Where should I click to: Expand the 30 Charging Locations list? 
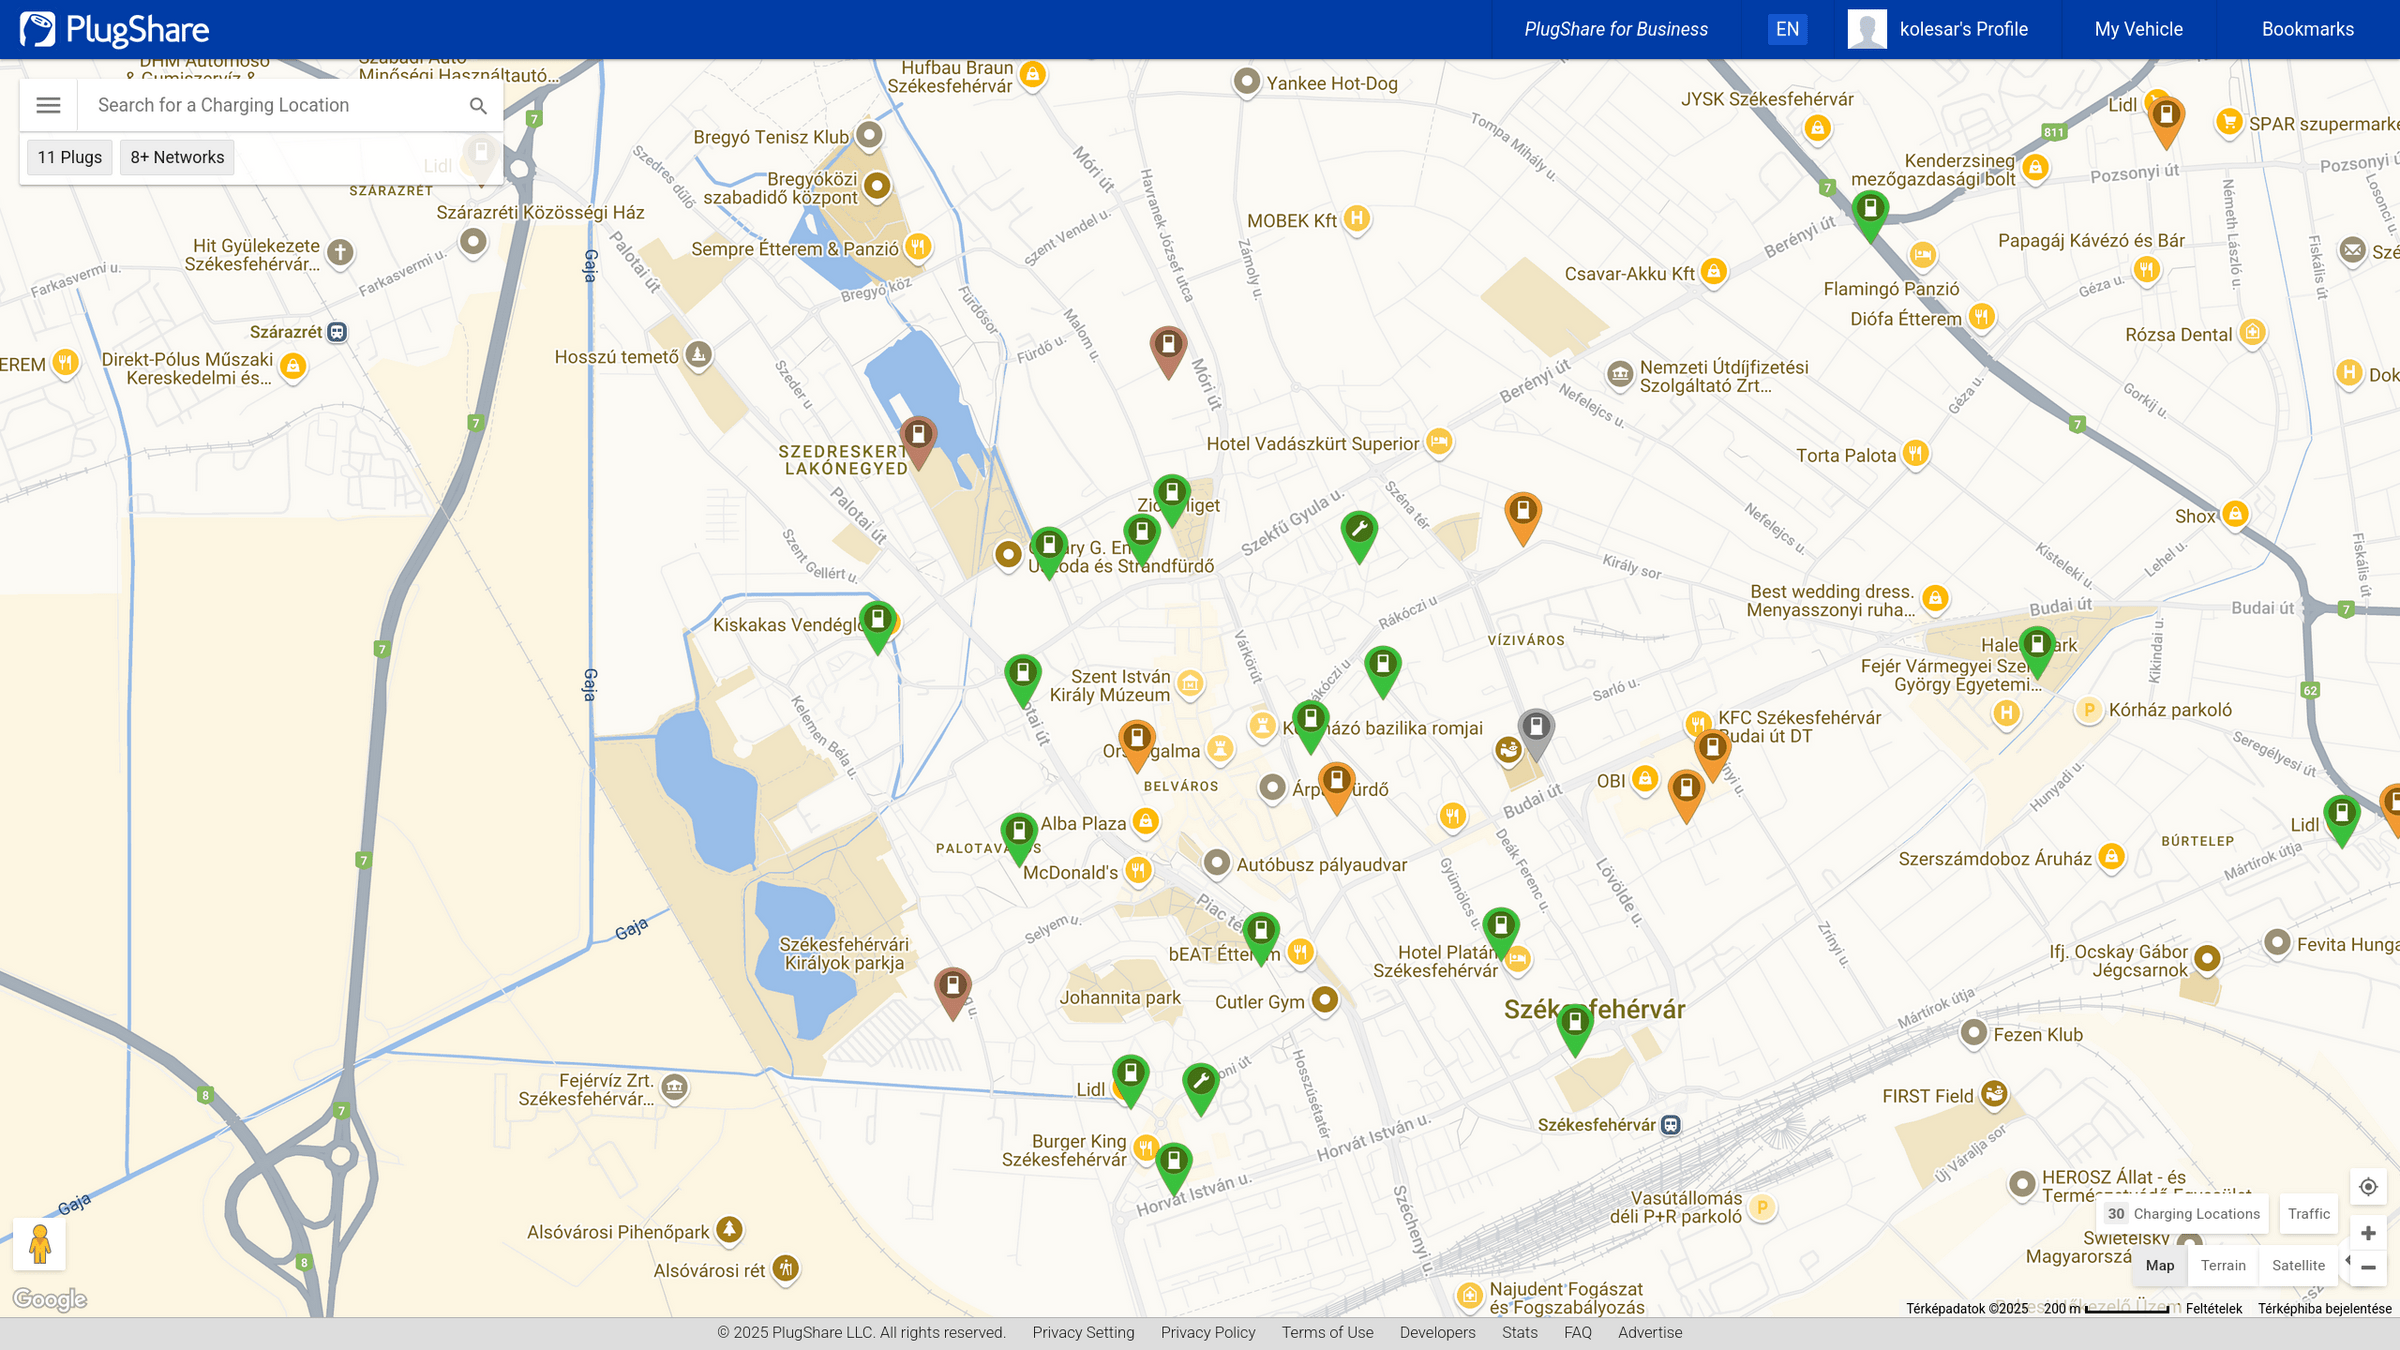pyautogui.click(x=2183, y=1213)
